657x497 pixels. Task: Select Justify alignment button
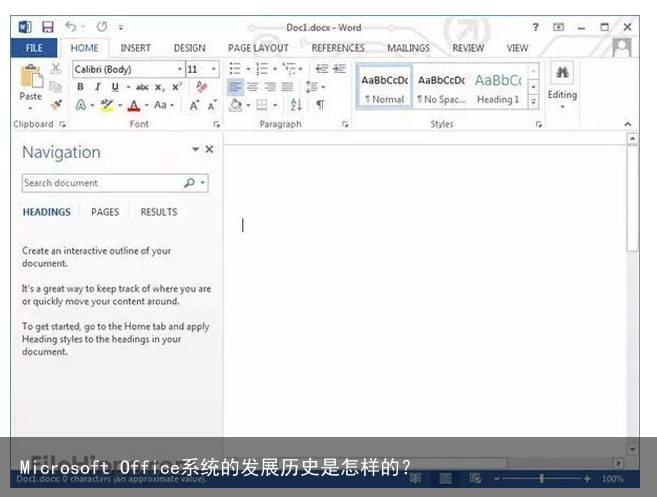pyautogui.click(x=287, y=87)
